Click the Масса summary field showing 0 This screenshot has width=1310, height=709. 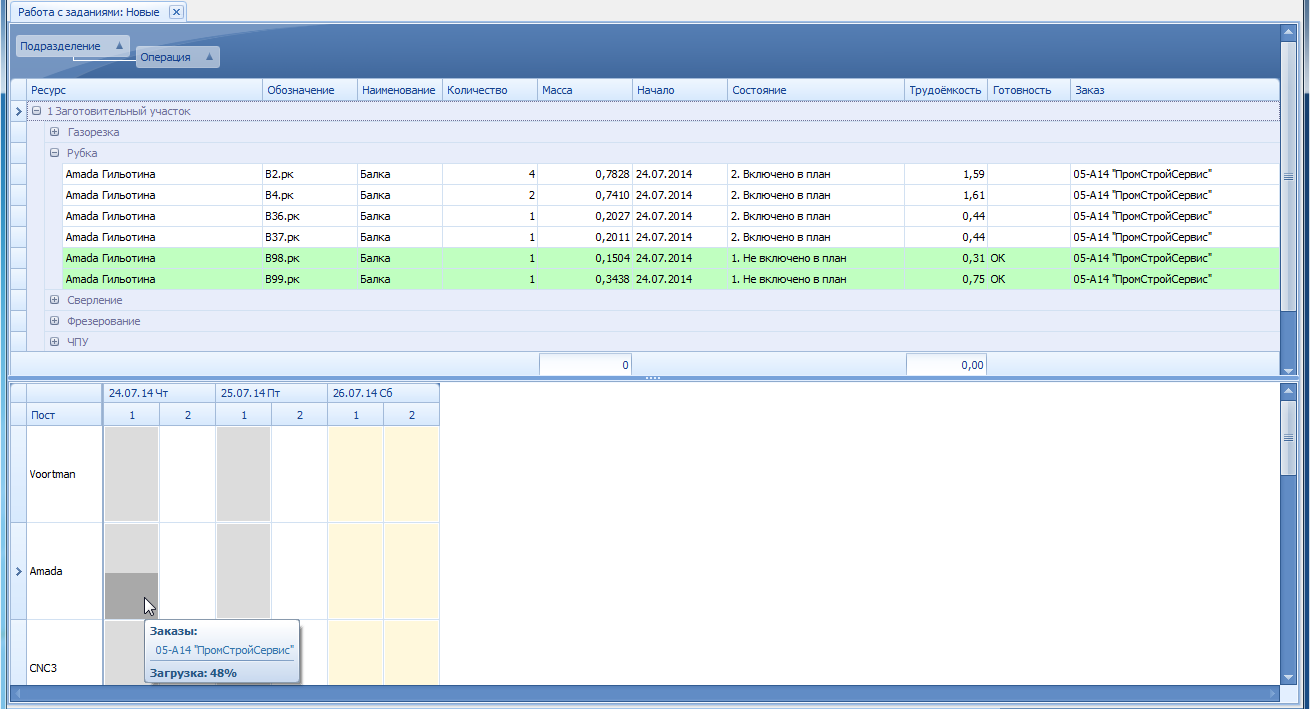coord(585,365)
